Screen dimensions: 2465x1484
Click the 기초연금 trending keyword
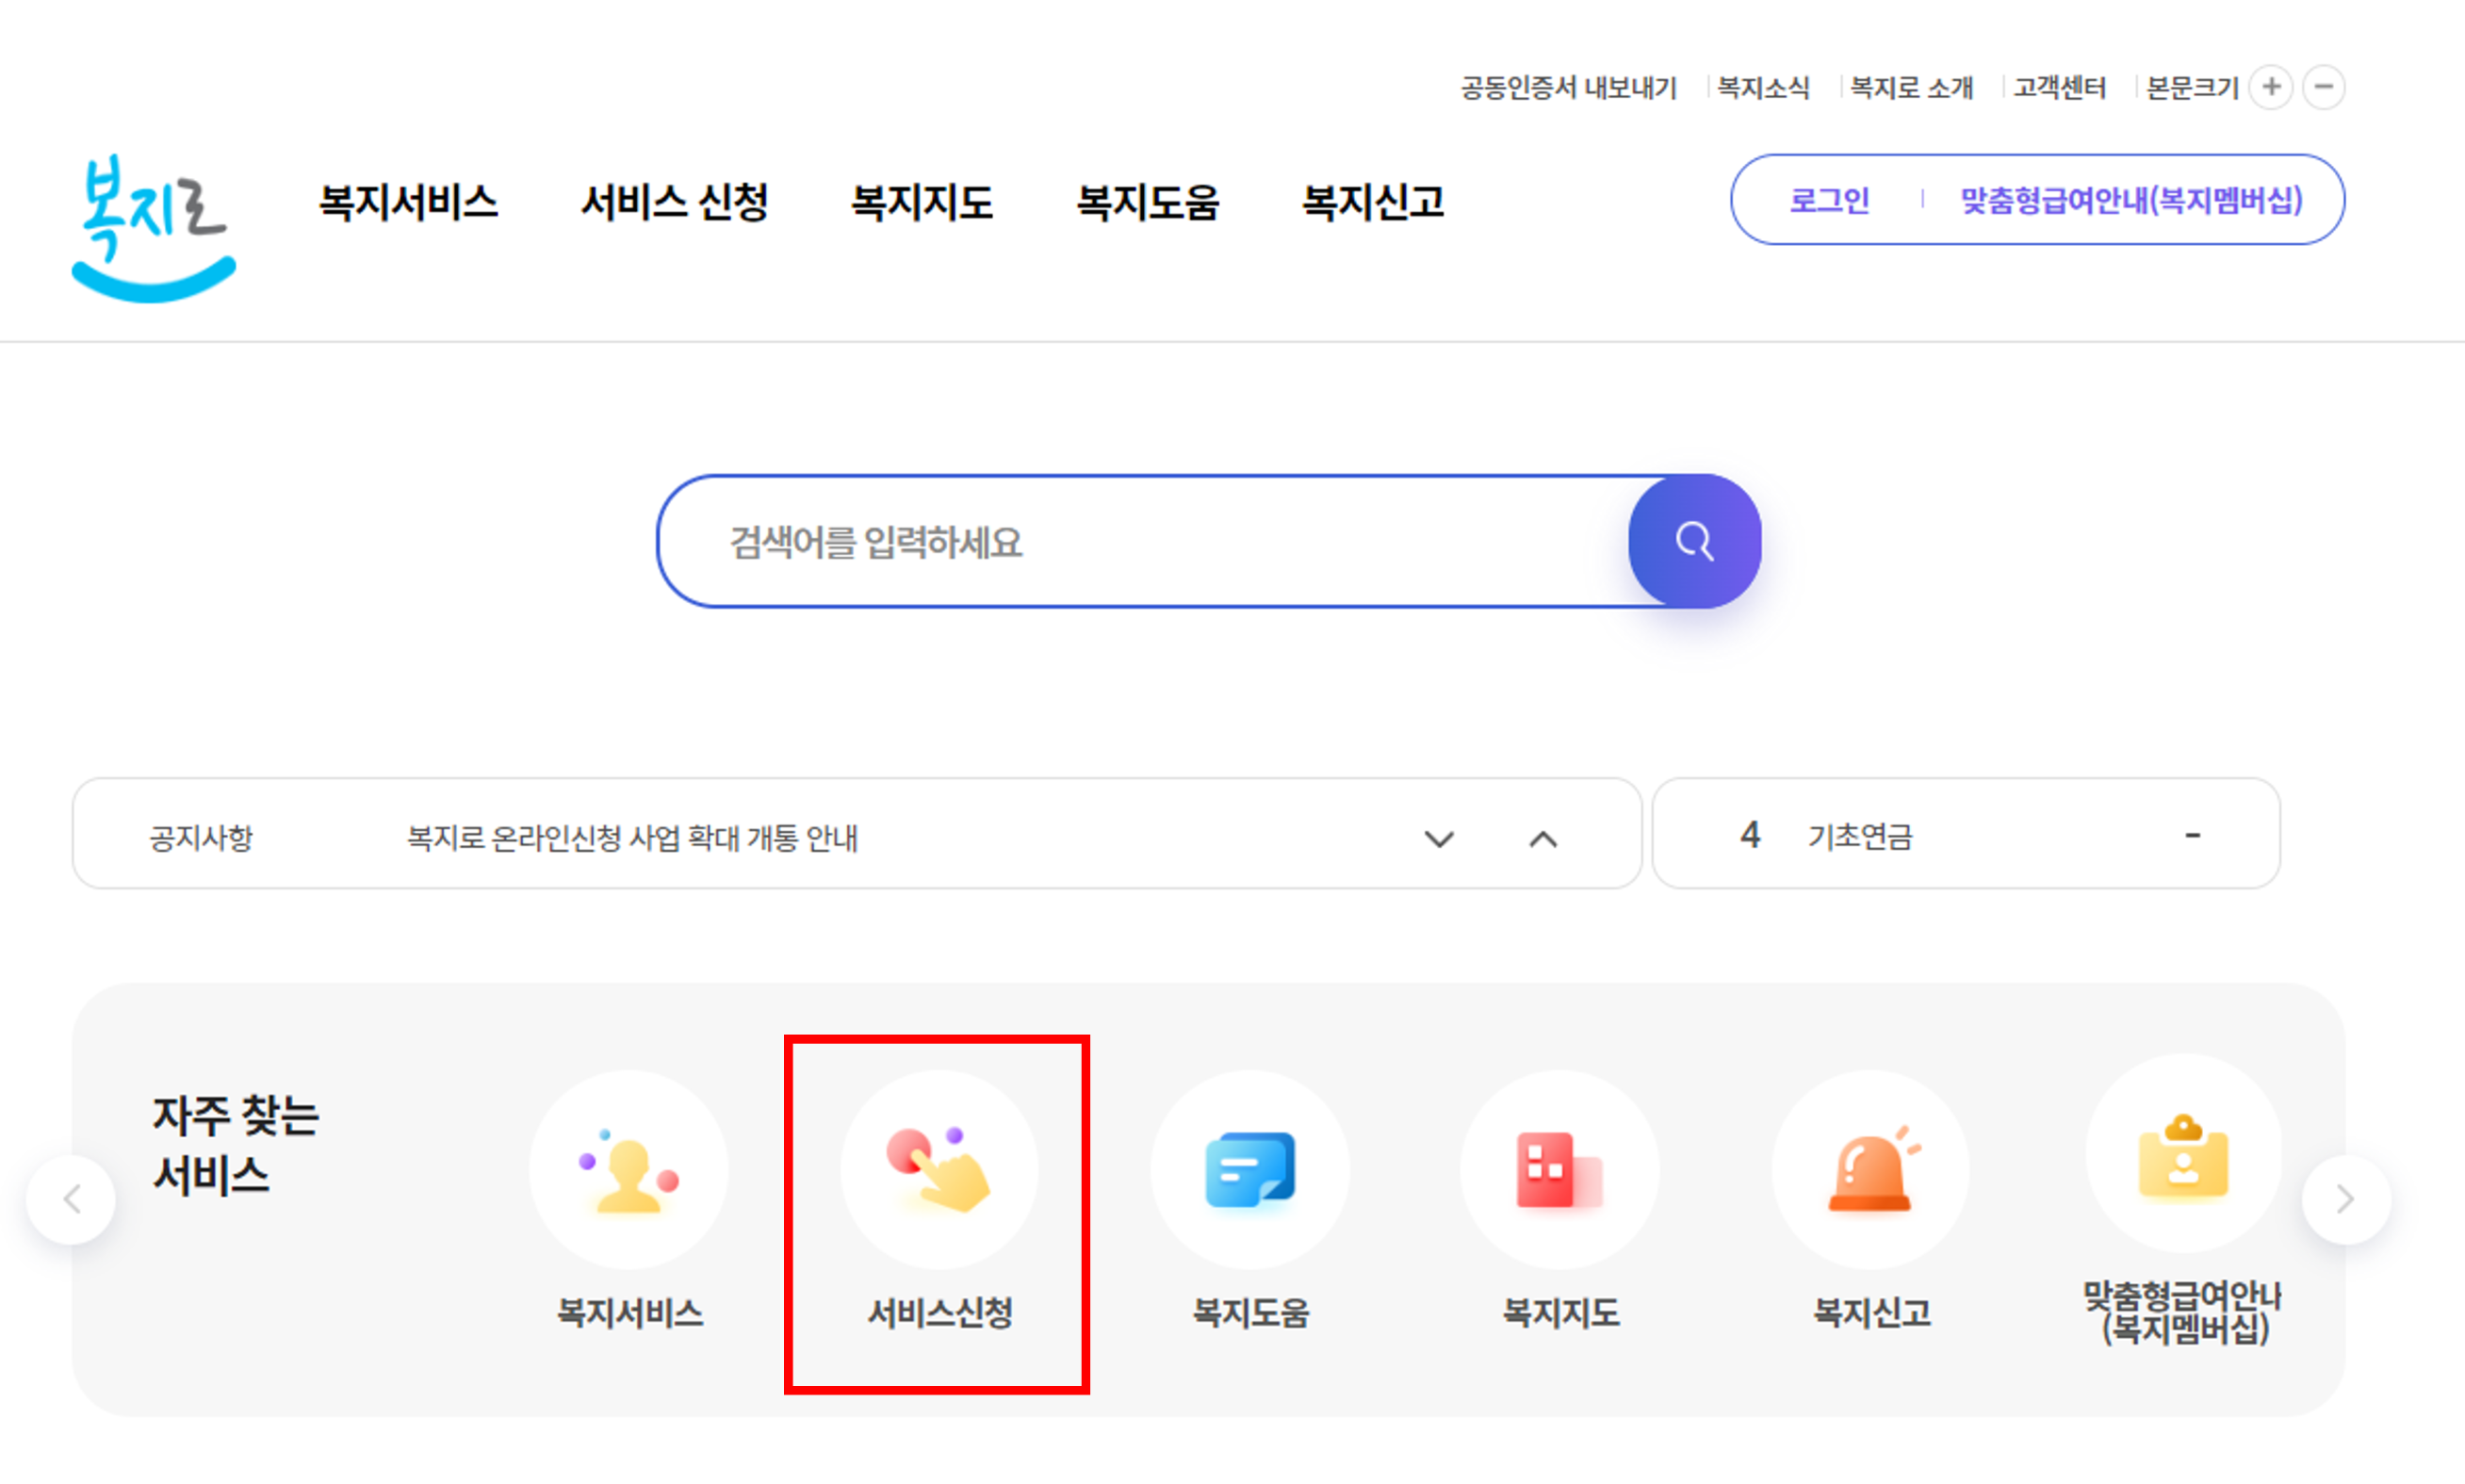tap(1860, 836)
